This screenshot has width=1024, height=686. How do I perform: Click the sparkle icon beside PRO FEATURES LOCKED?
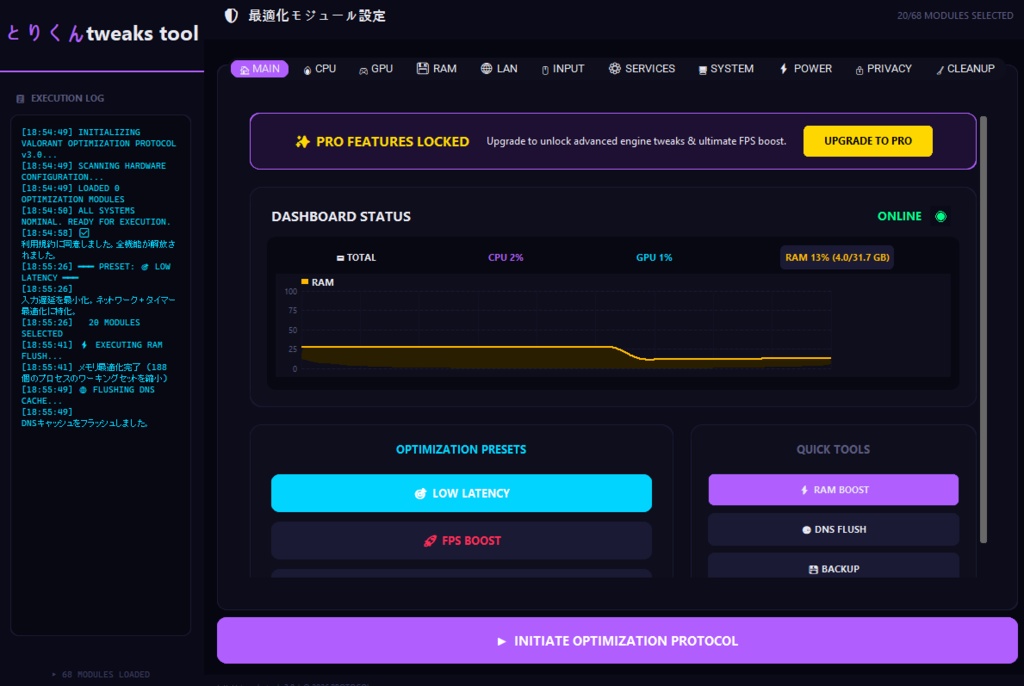pyautogui.click(x=302, y=142)
